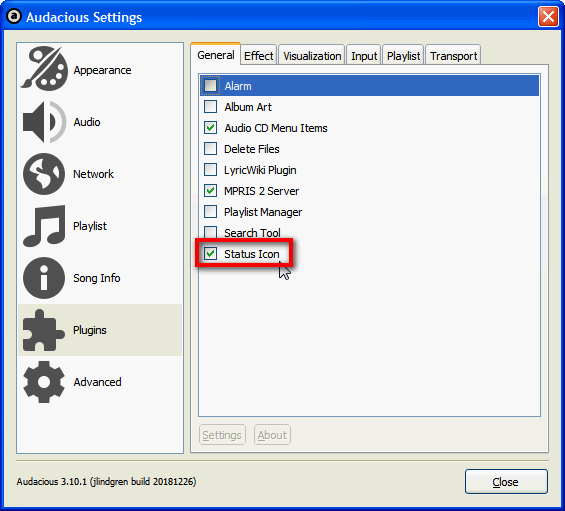565x511 pixels.
Task: Click the Settings button
Action: (x=222, y=435)
